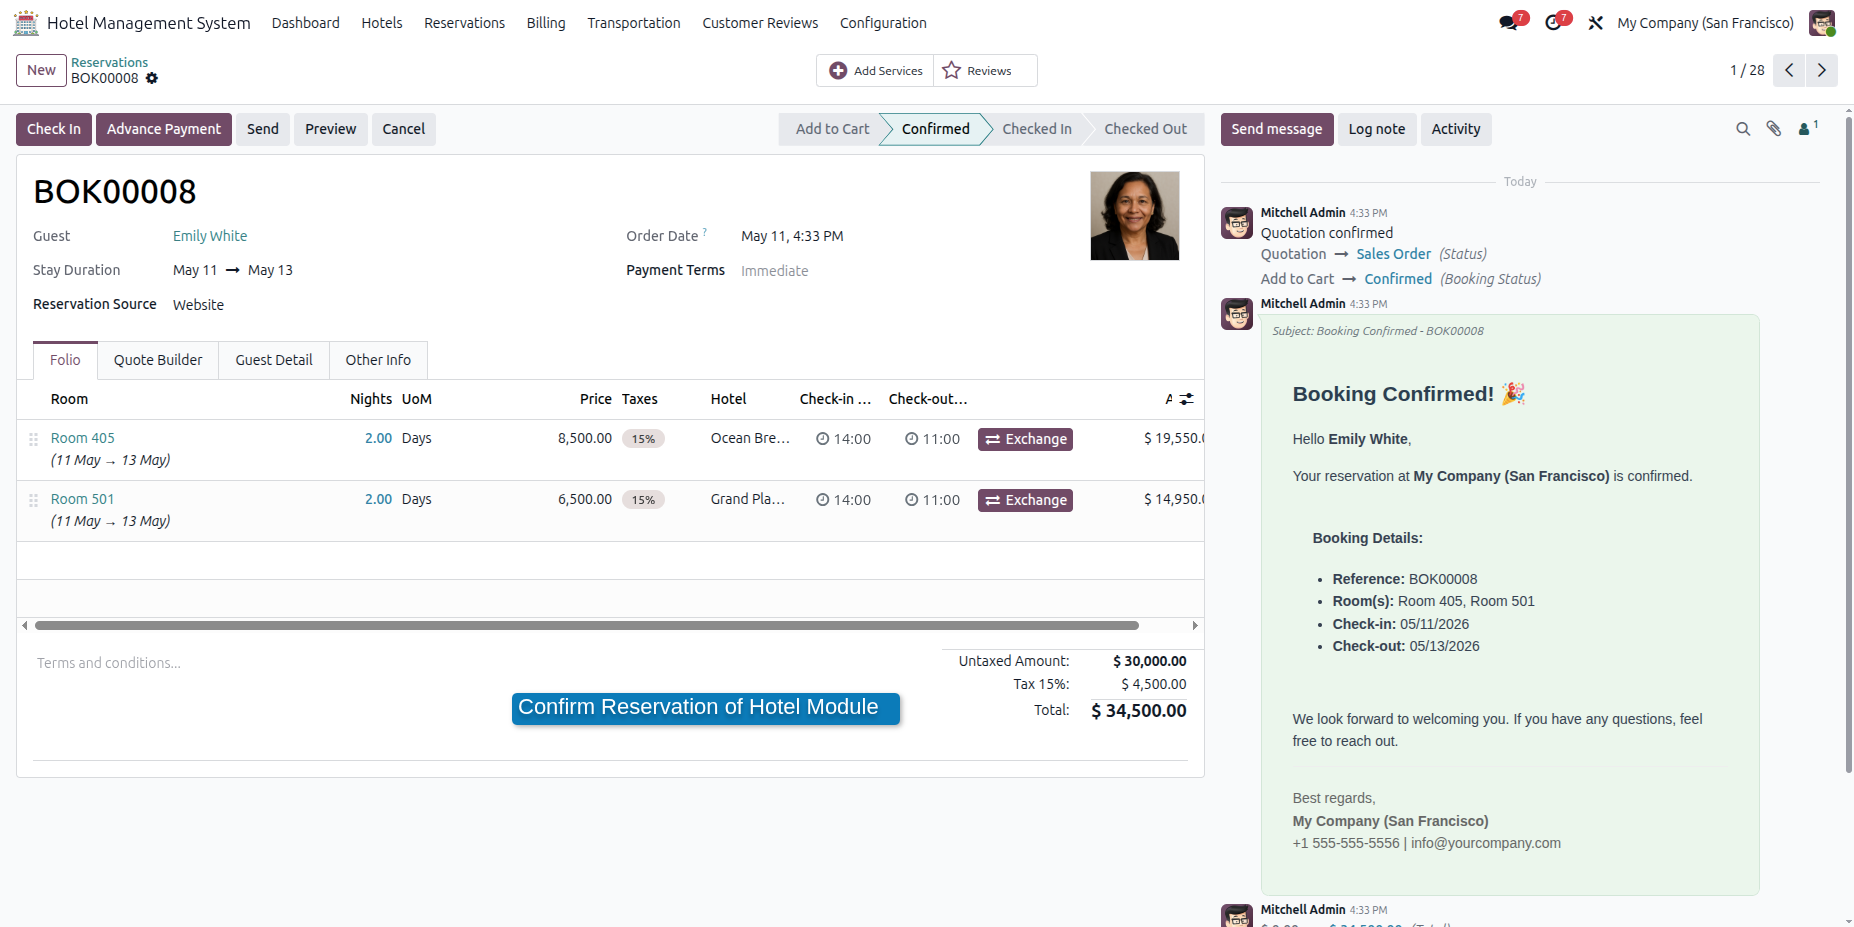Click the Check In button
Image resolution: width=1854 pixels, height=927 pixels.
[x=54, y=129]
